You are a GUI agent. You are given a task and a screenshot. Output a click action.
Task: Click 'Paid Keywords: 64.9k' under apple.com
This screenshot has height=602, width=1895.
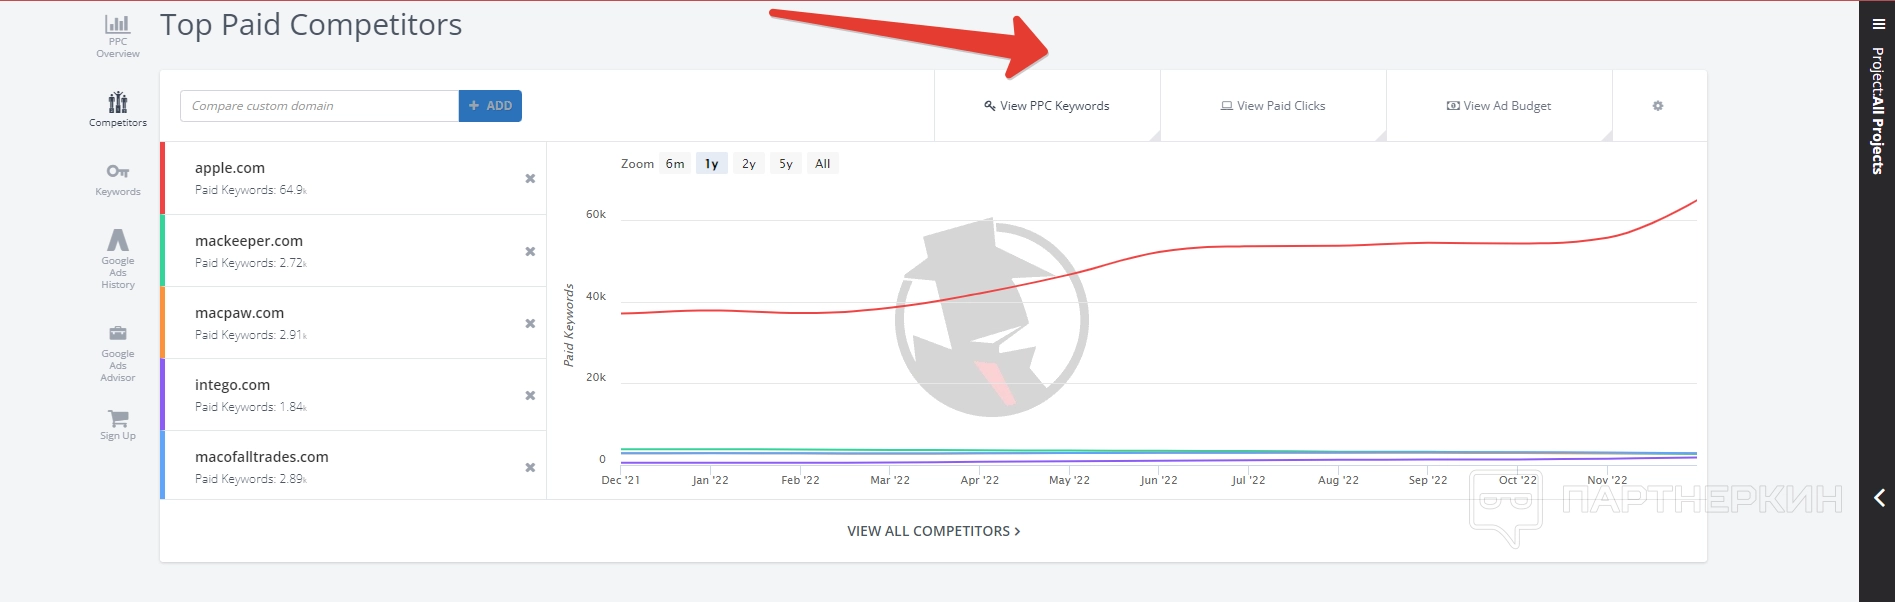[251, 190]
